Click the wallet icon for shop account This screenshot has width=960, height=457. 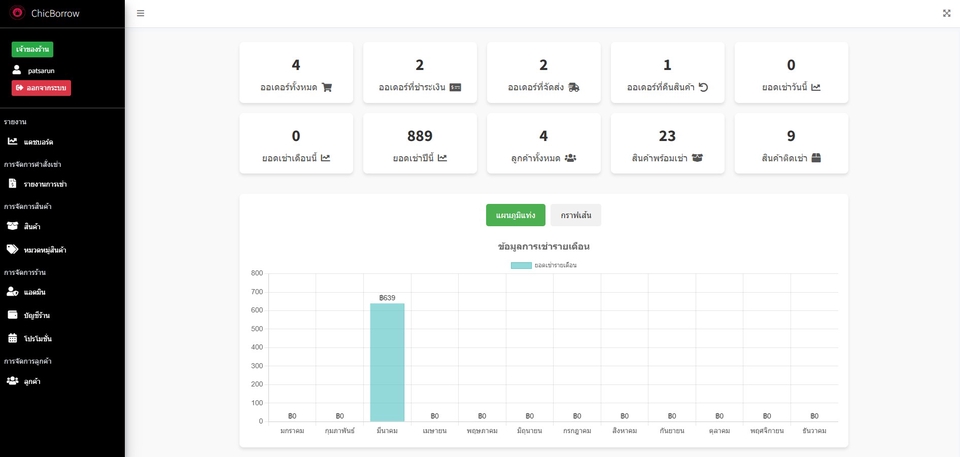click(x=12, y=315)
